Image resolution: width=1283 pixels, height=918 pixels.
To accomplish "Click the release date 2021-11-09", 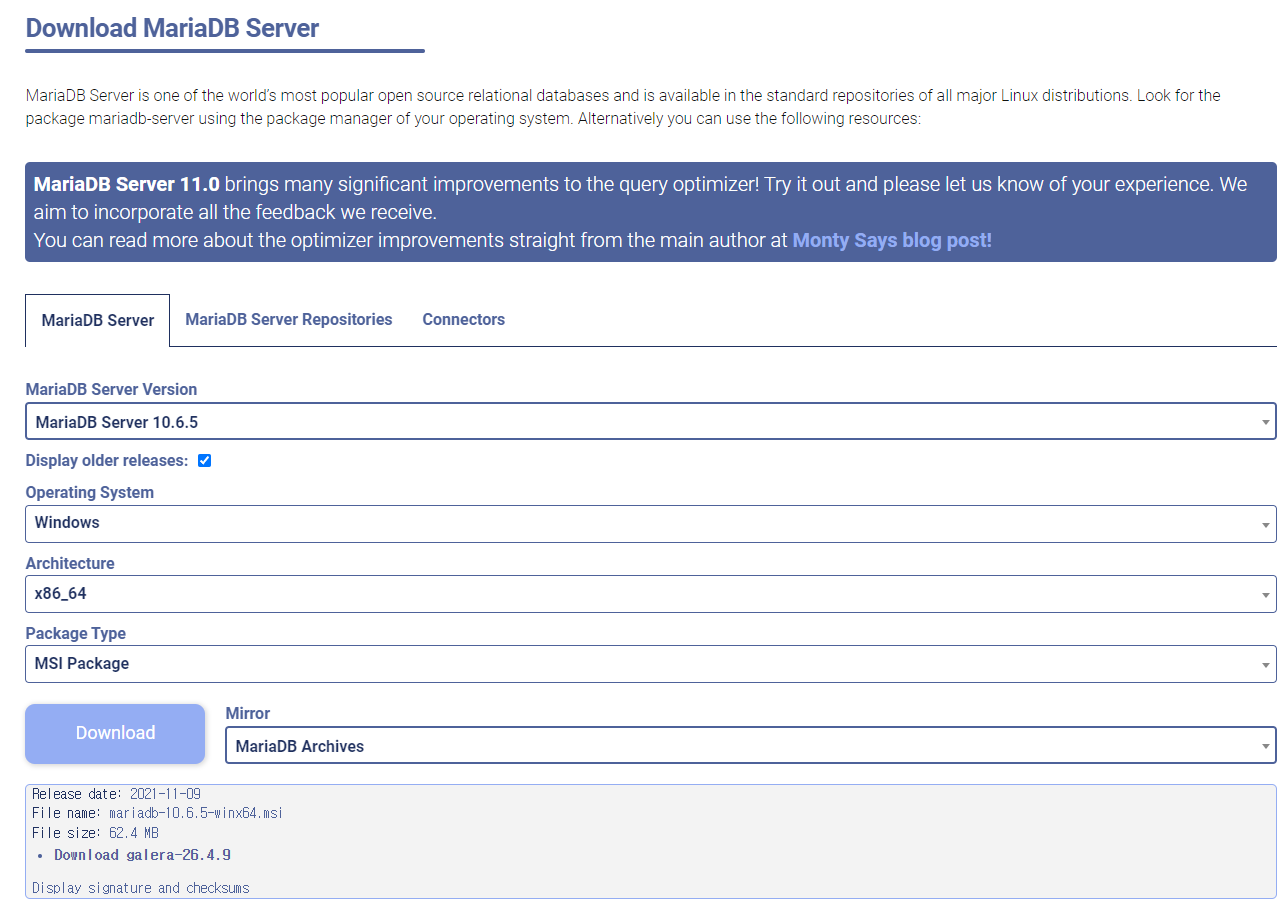I will 165,794.
